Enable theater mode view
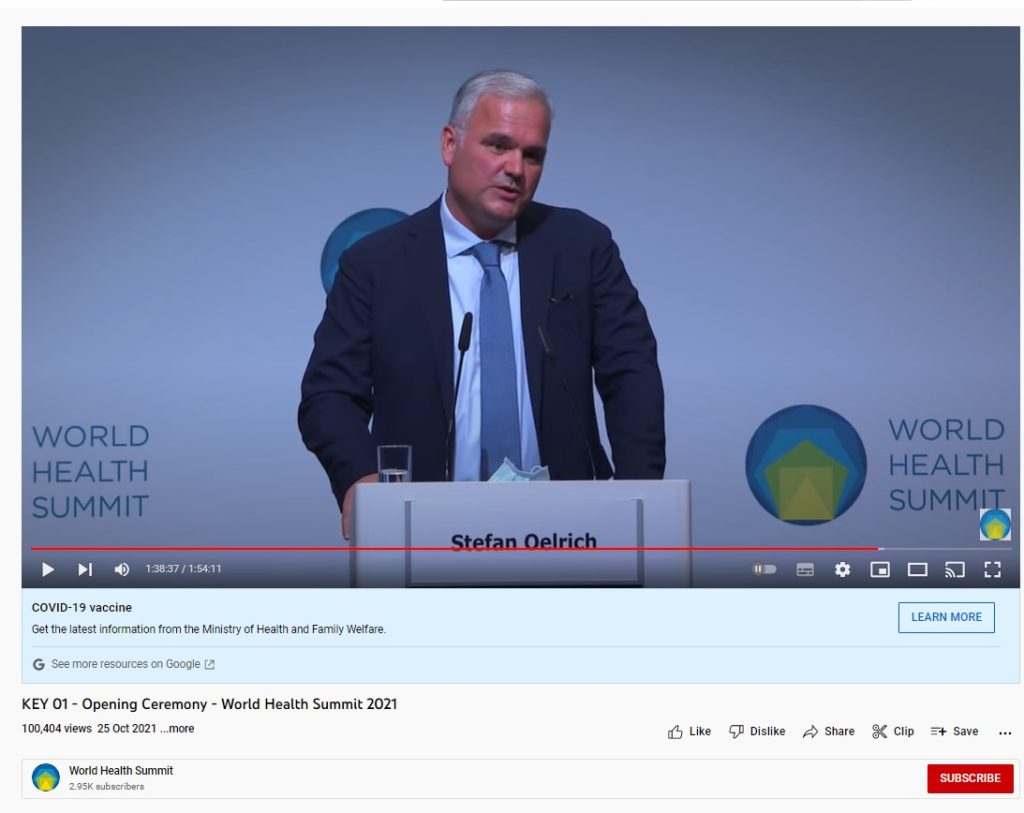Viewport: 1024px width, 813px height. click(917, 569)
